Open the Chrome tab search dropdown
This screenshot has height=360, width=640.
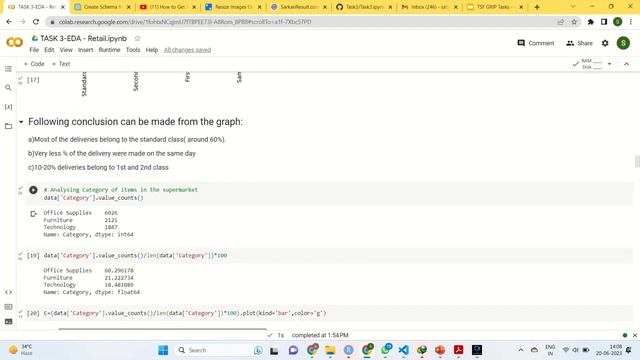(573, 7)
